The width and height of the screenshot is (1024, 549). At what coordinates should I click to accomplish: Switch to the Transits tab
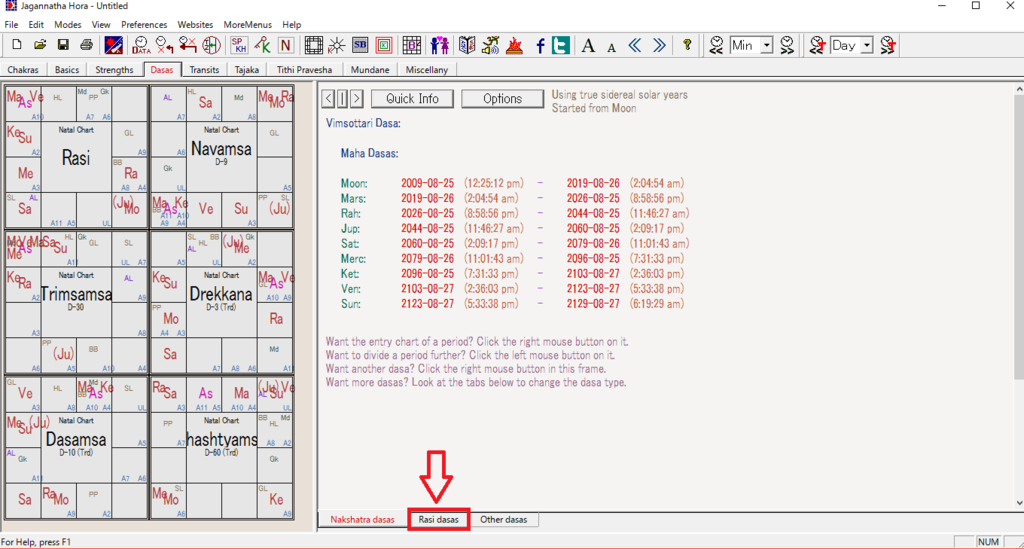point(204,69)
